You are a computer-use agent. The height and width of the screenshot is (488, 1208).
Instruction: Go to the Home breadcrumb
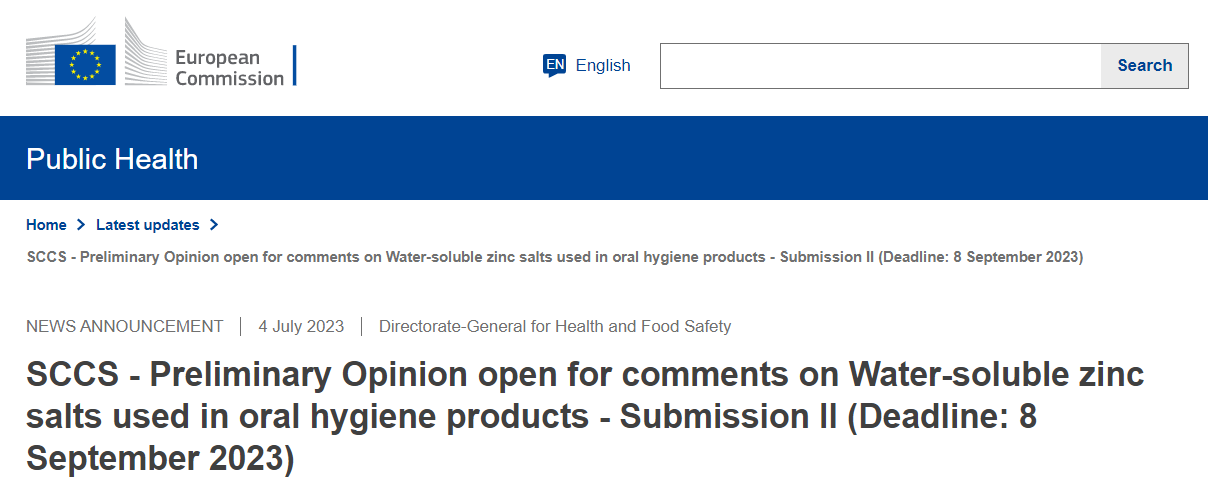pos(46,225)
